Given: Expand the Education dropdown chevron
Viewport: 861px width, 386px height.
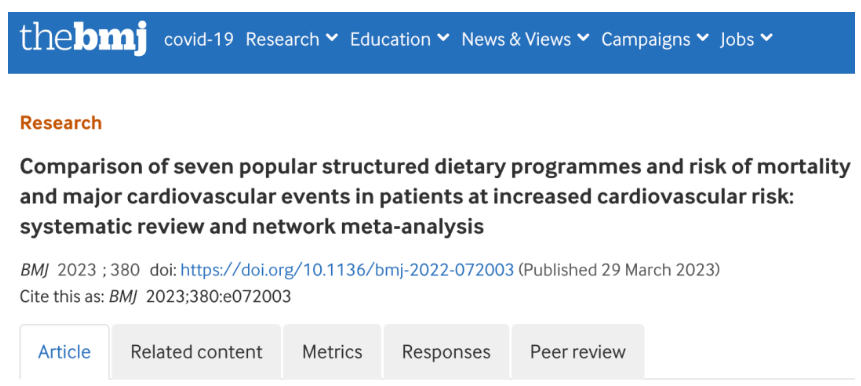Looking at the screenshot, I should tap(443, 38).
